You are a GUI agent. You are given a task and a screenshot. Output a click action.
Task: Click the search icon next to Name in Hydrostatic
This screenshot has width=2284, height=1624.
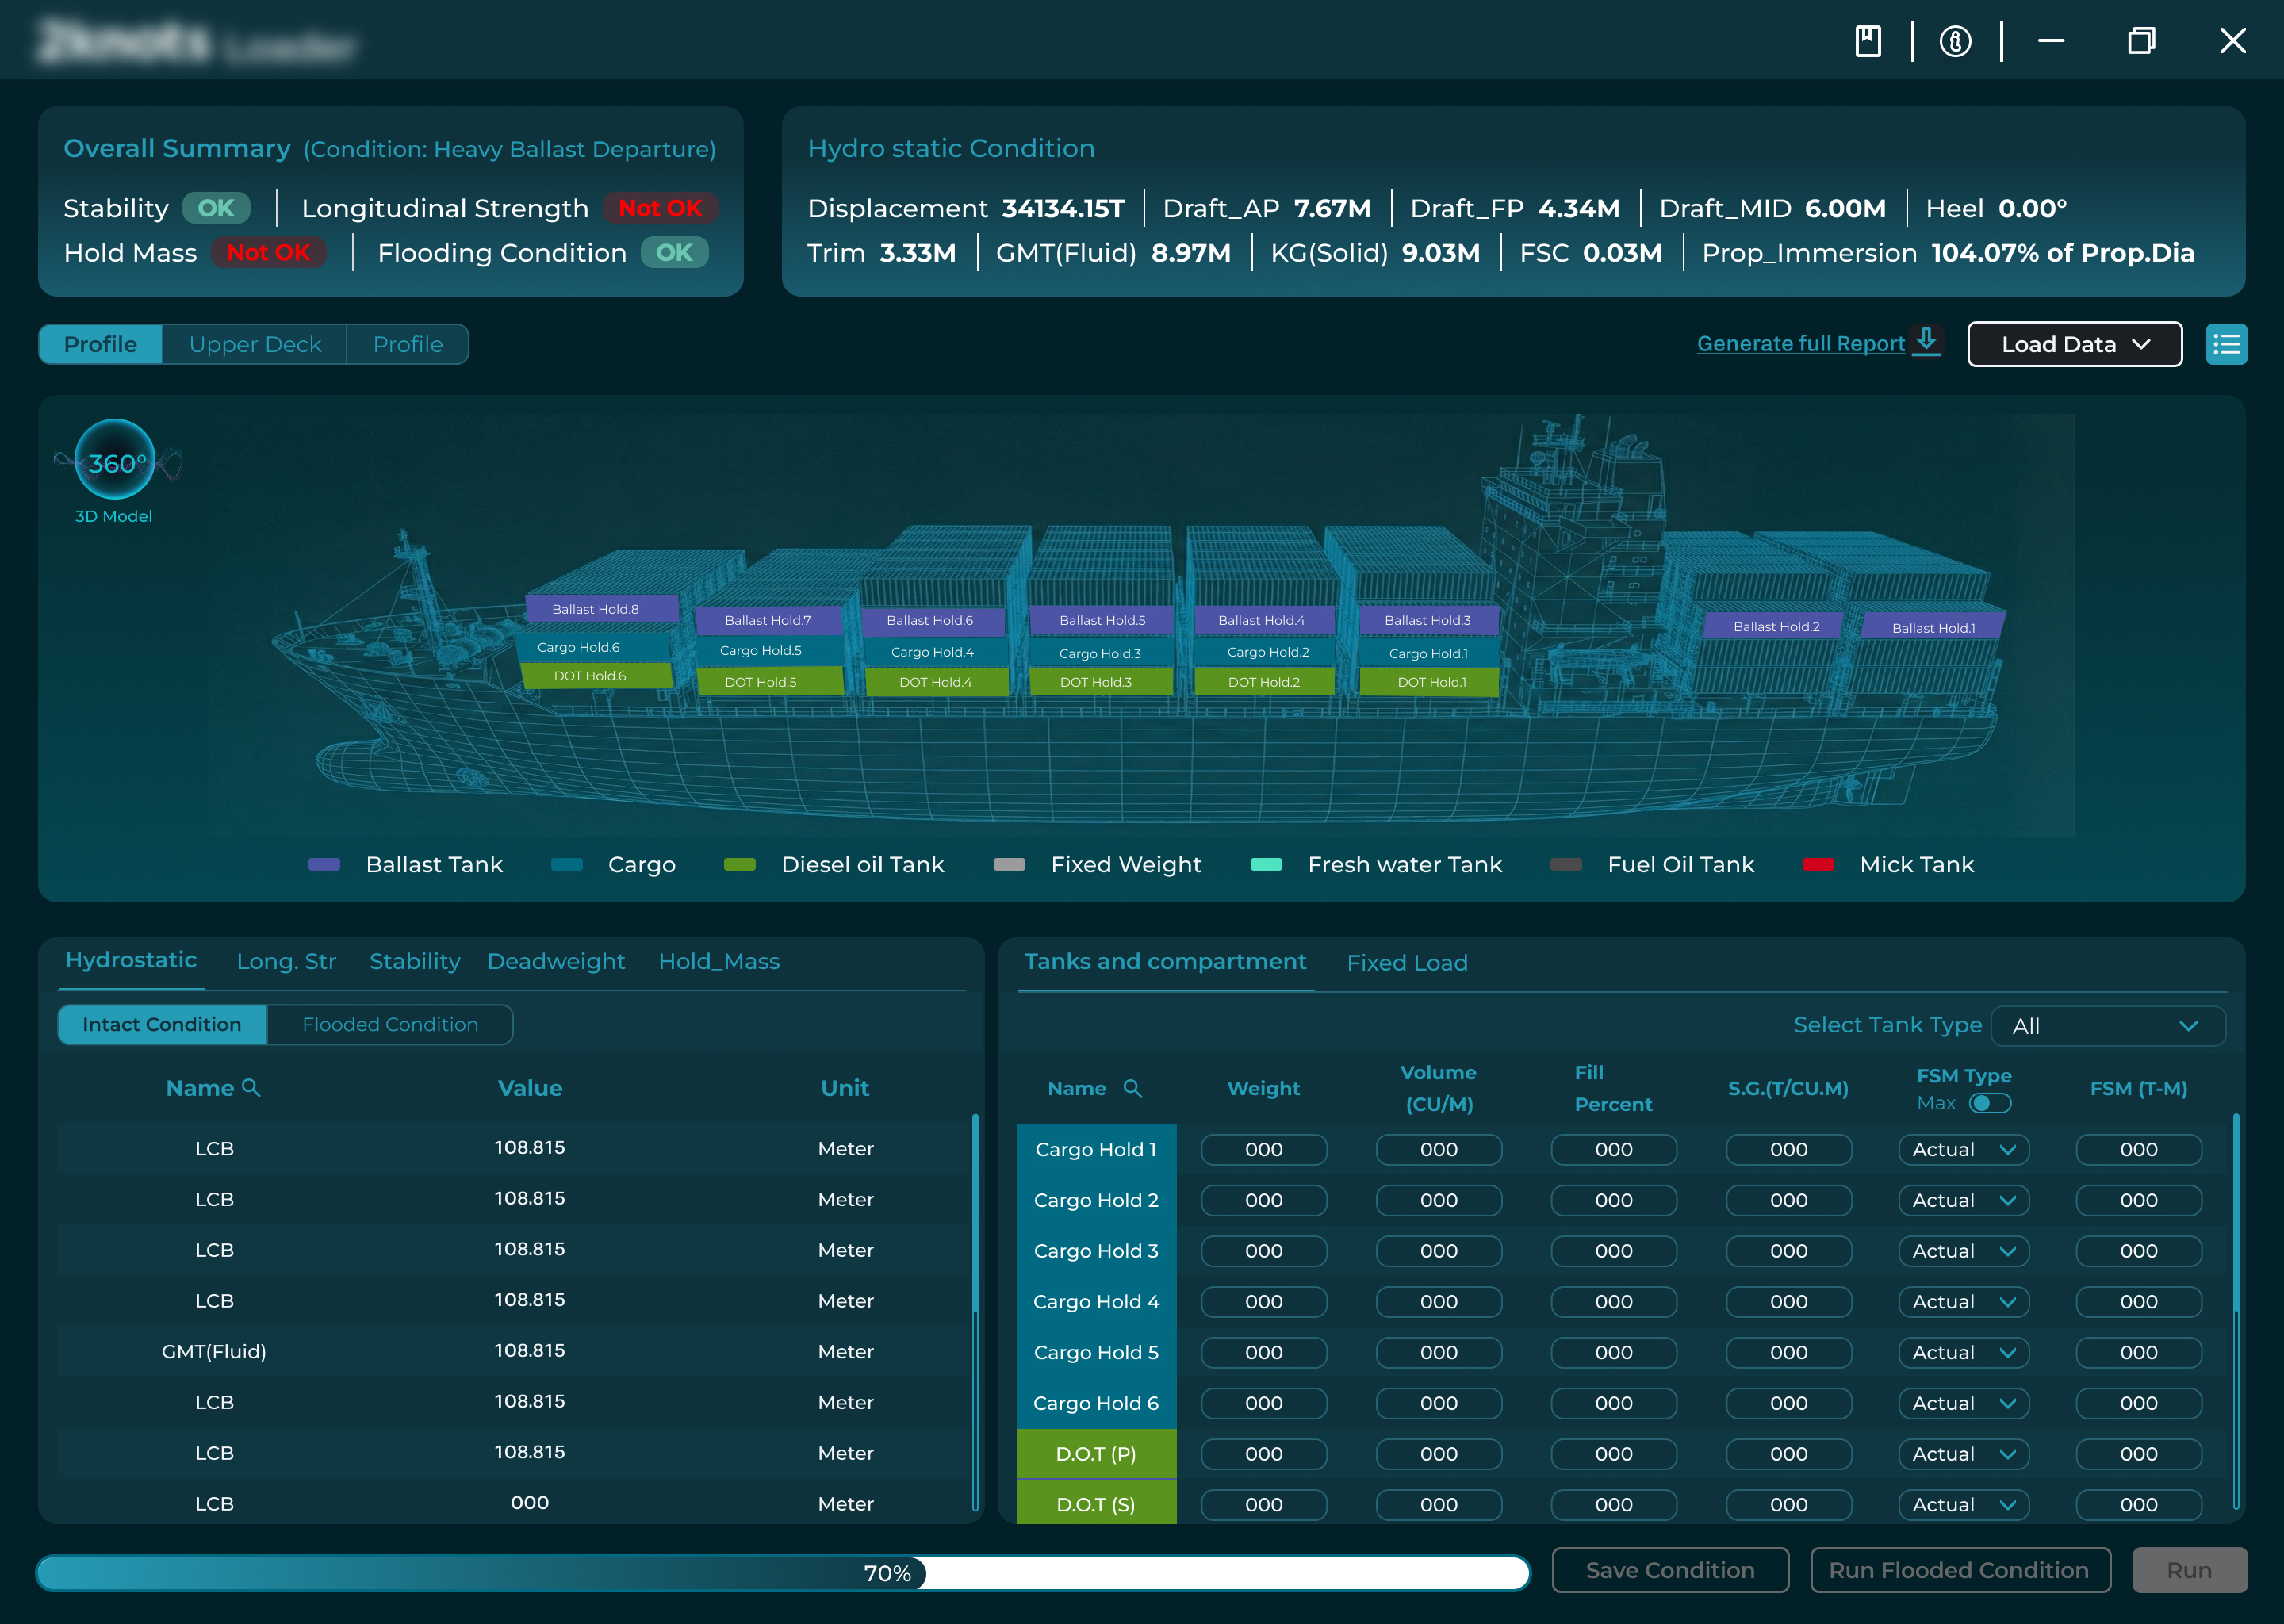[x=252, y=1088]
